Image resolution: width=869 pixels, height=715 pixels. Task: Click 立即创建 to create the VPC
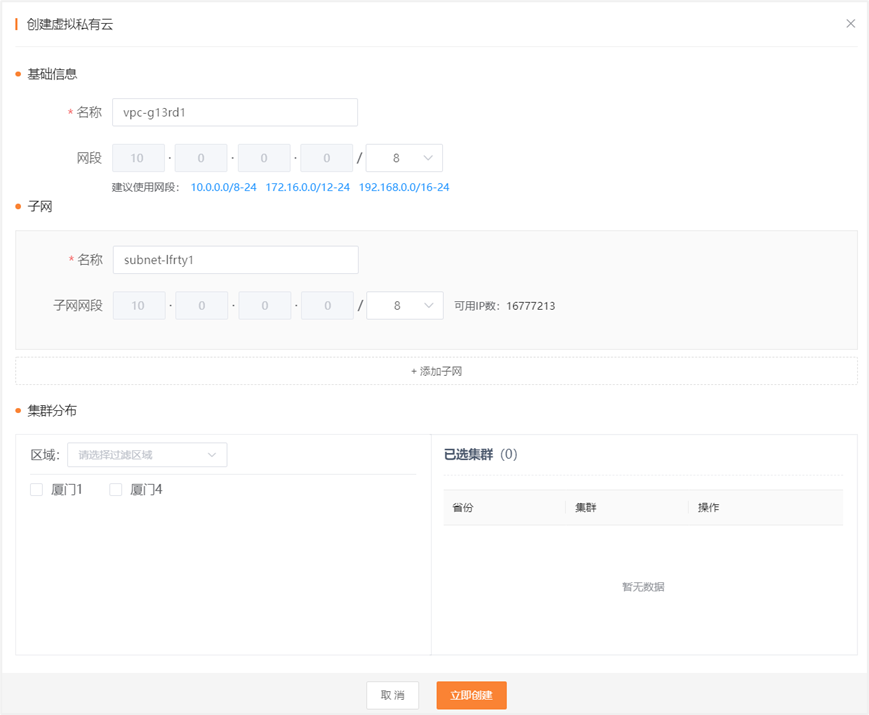coord(472,695)
